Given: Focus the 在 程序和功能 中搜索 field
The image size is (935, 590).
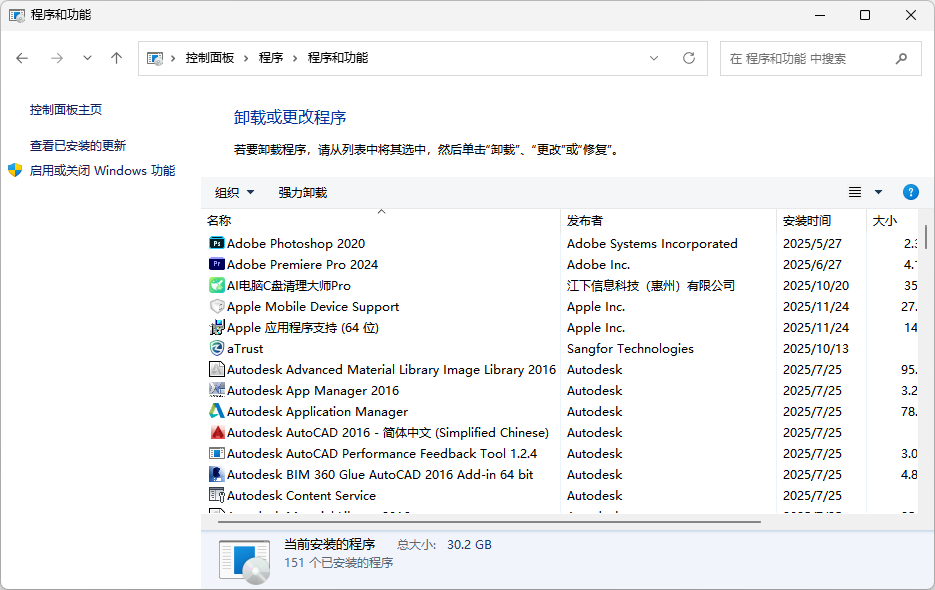Looking at the screenshot, I should 821,58.
